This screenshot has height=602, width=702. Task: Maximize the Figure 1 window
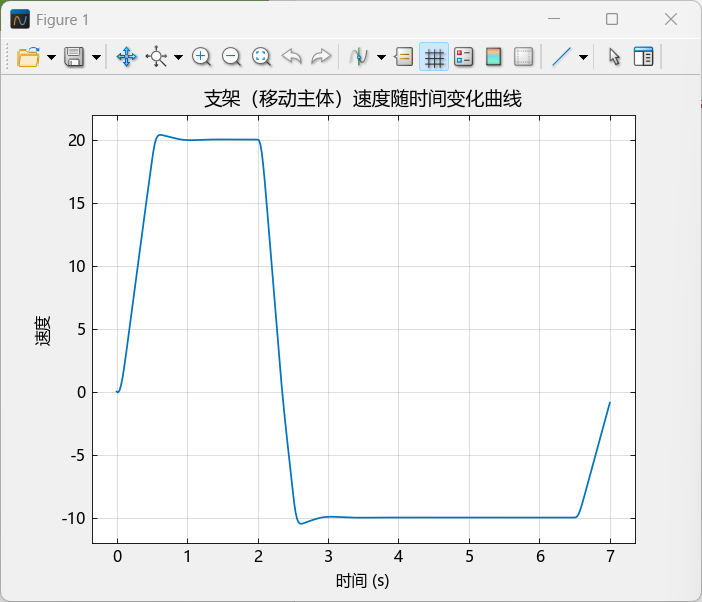coord(612,19)
